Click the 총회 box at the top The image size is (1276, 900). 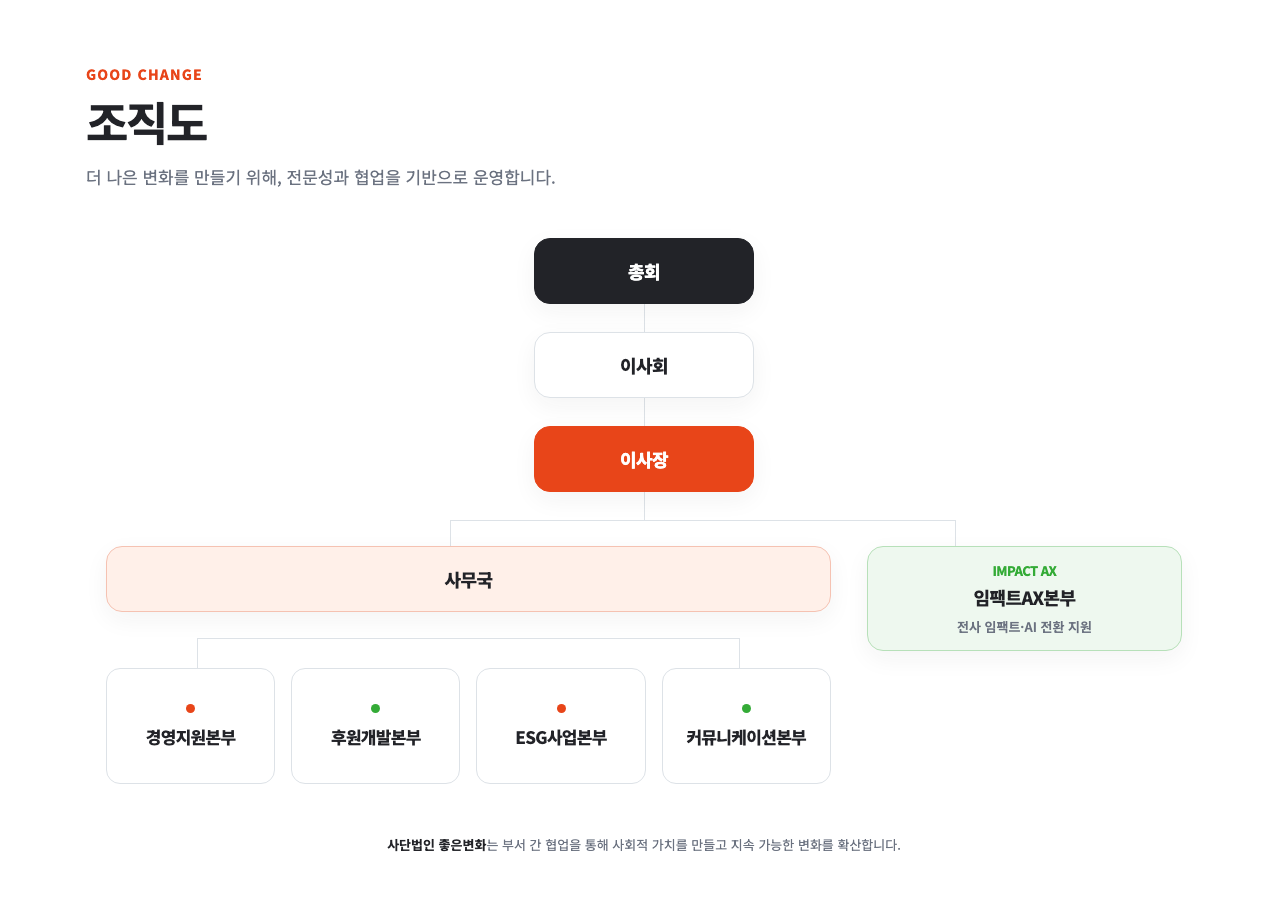[643, 271]
